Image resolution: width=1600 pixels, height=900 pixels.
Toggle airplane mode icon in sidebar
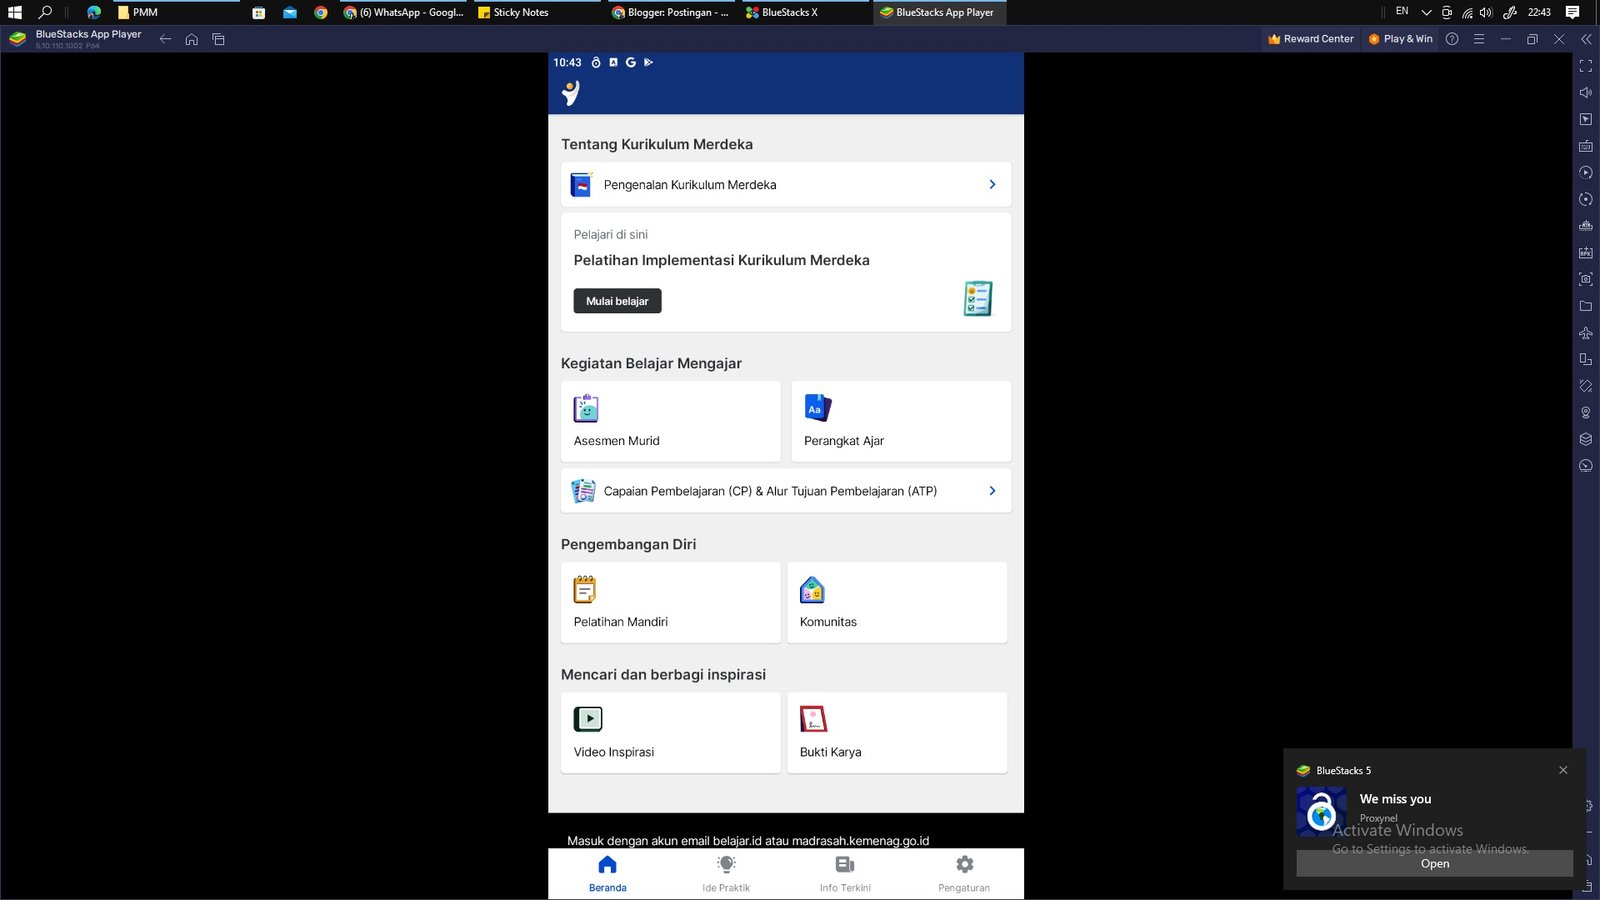coord(1585,332)
